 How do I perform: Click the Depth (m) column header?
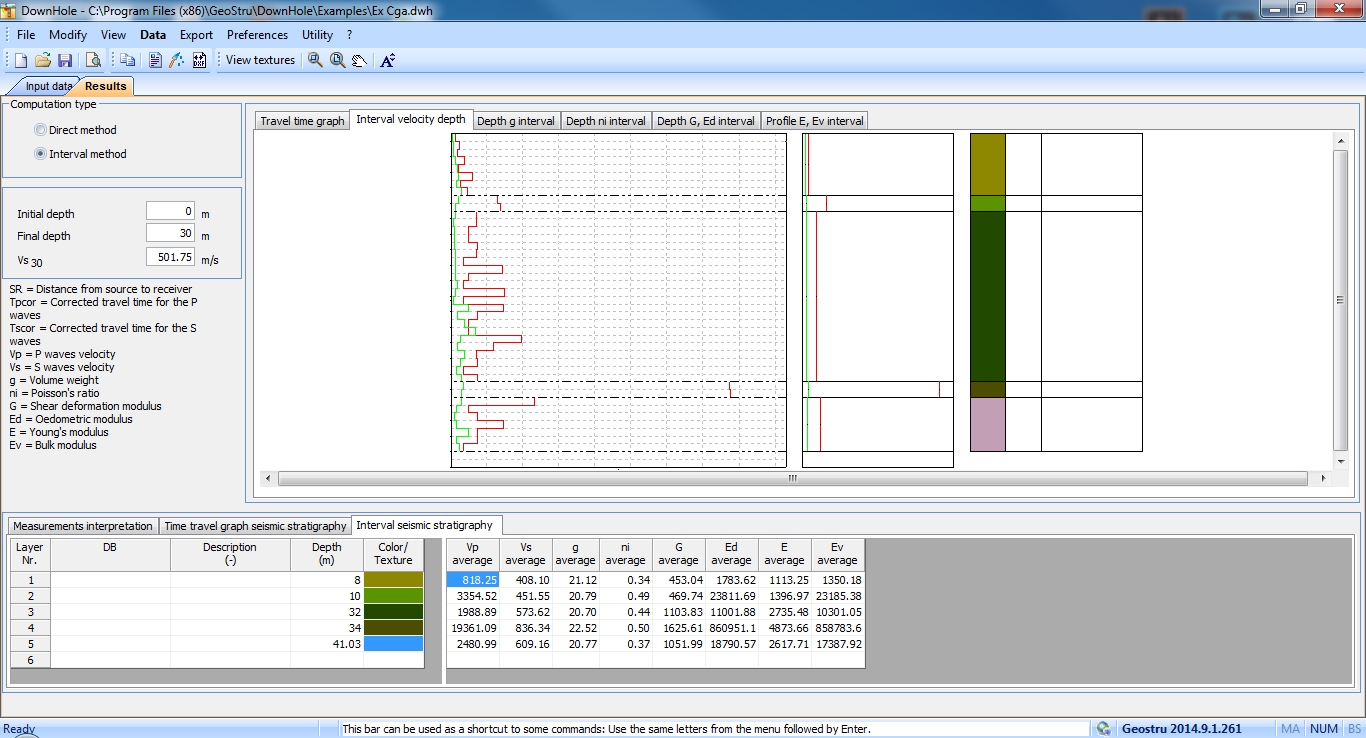(x=327, y=554)
